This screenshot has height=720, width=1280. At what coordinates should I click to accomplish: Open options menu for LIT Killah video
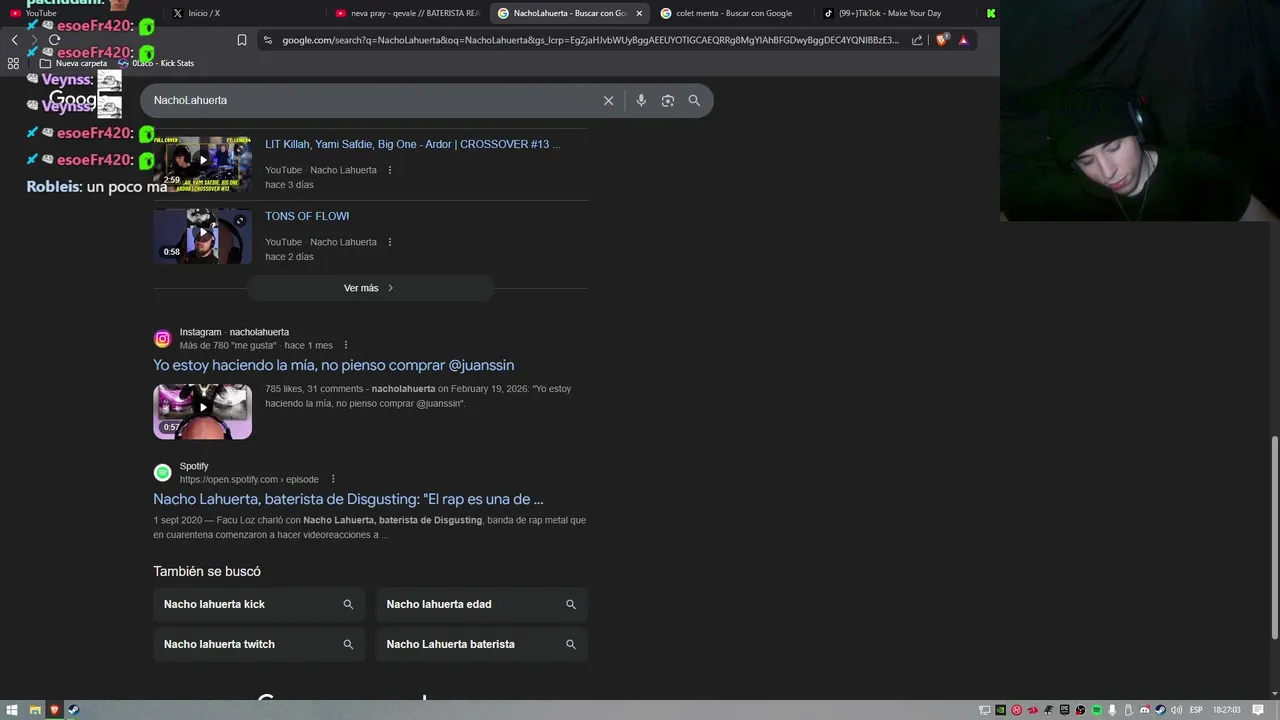click(389, 170)
